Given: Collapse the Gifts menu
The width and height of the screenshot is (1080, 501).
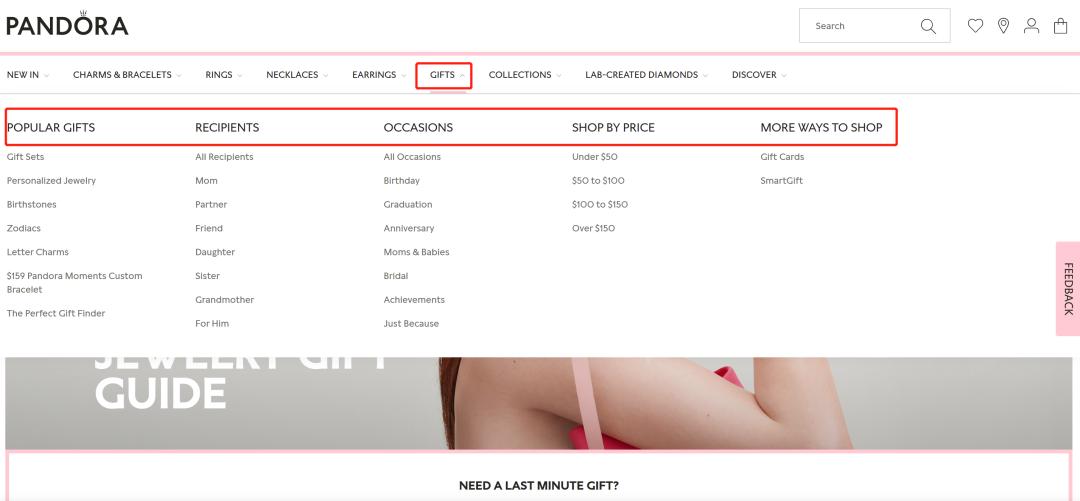Looking at the screenshot, I should tap(446, 74).
